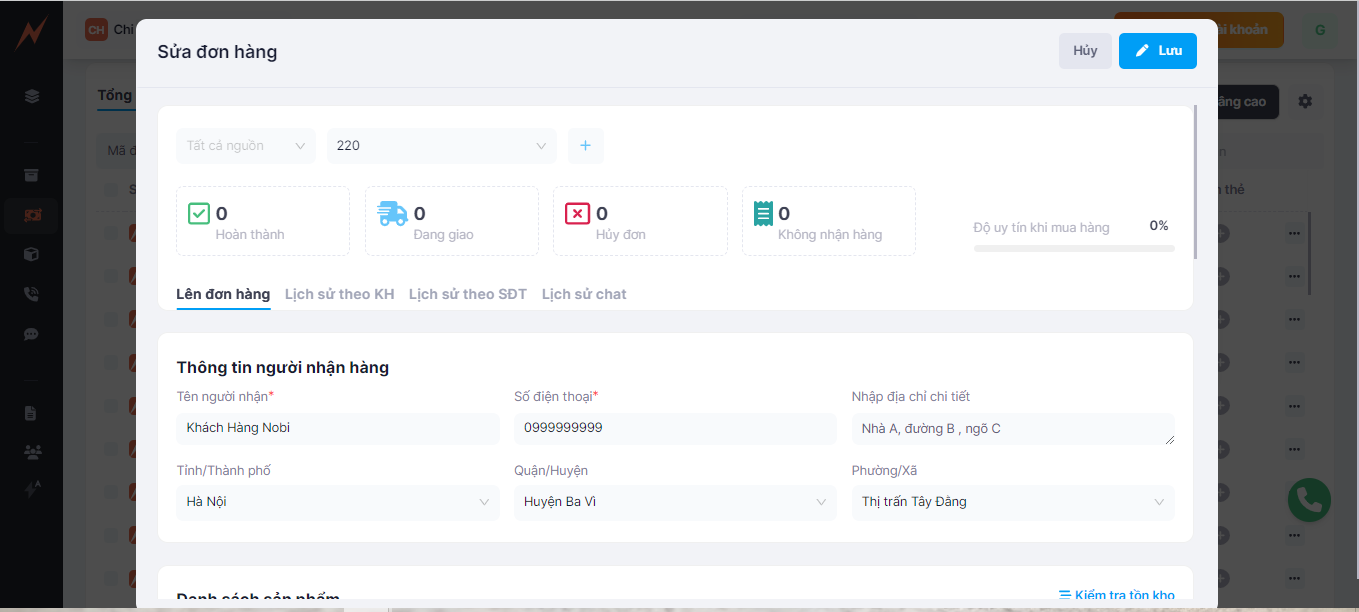
Task: Open the Lịch sử chat tab
Action: (584, 294)
